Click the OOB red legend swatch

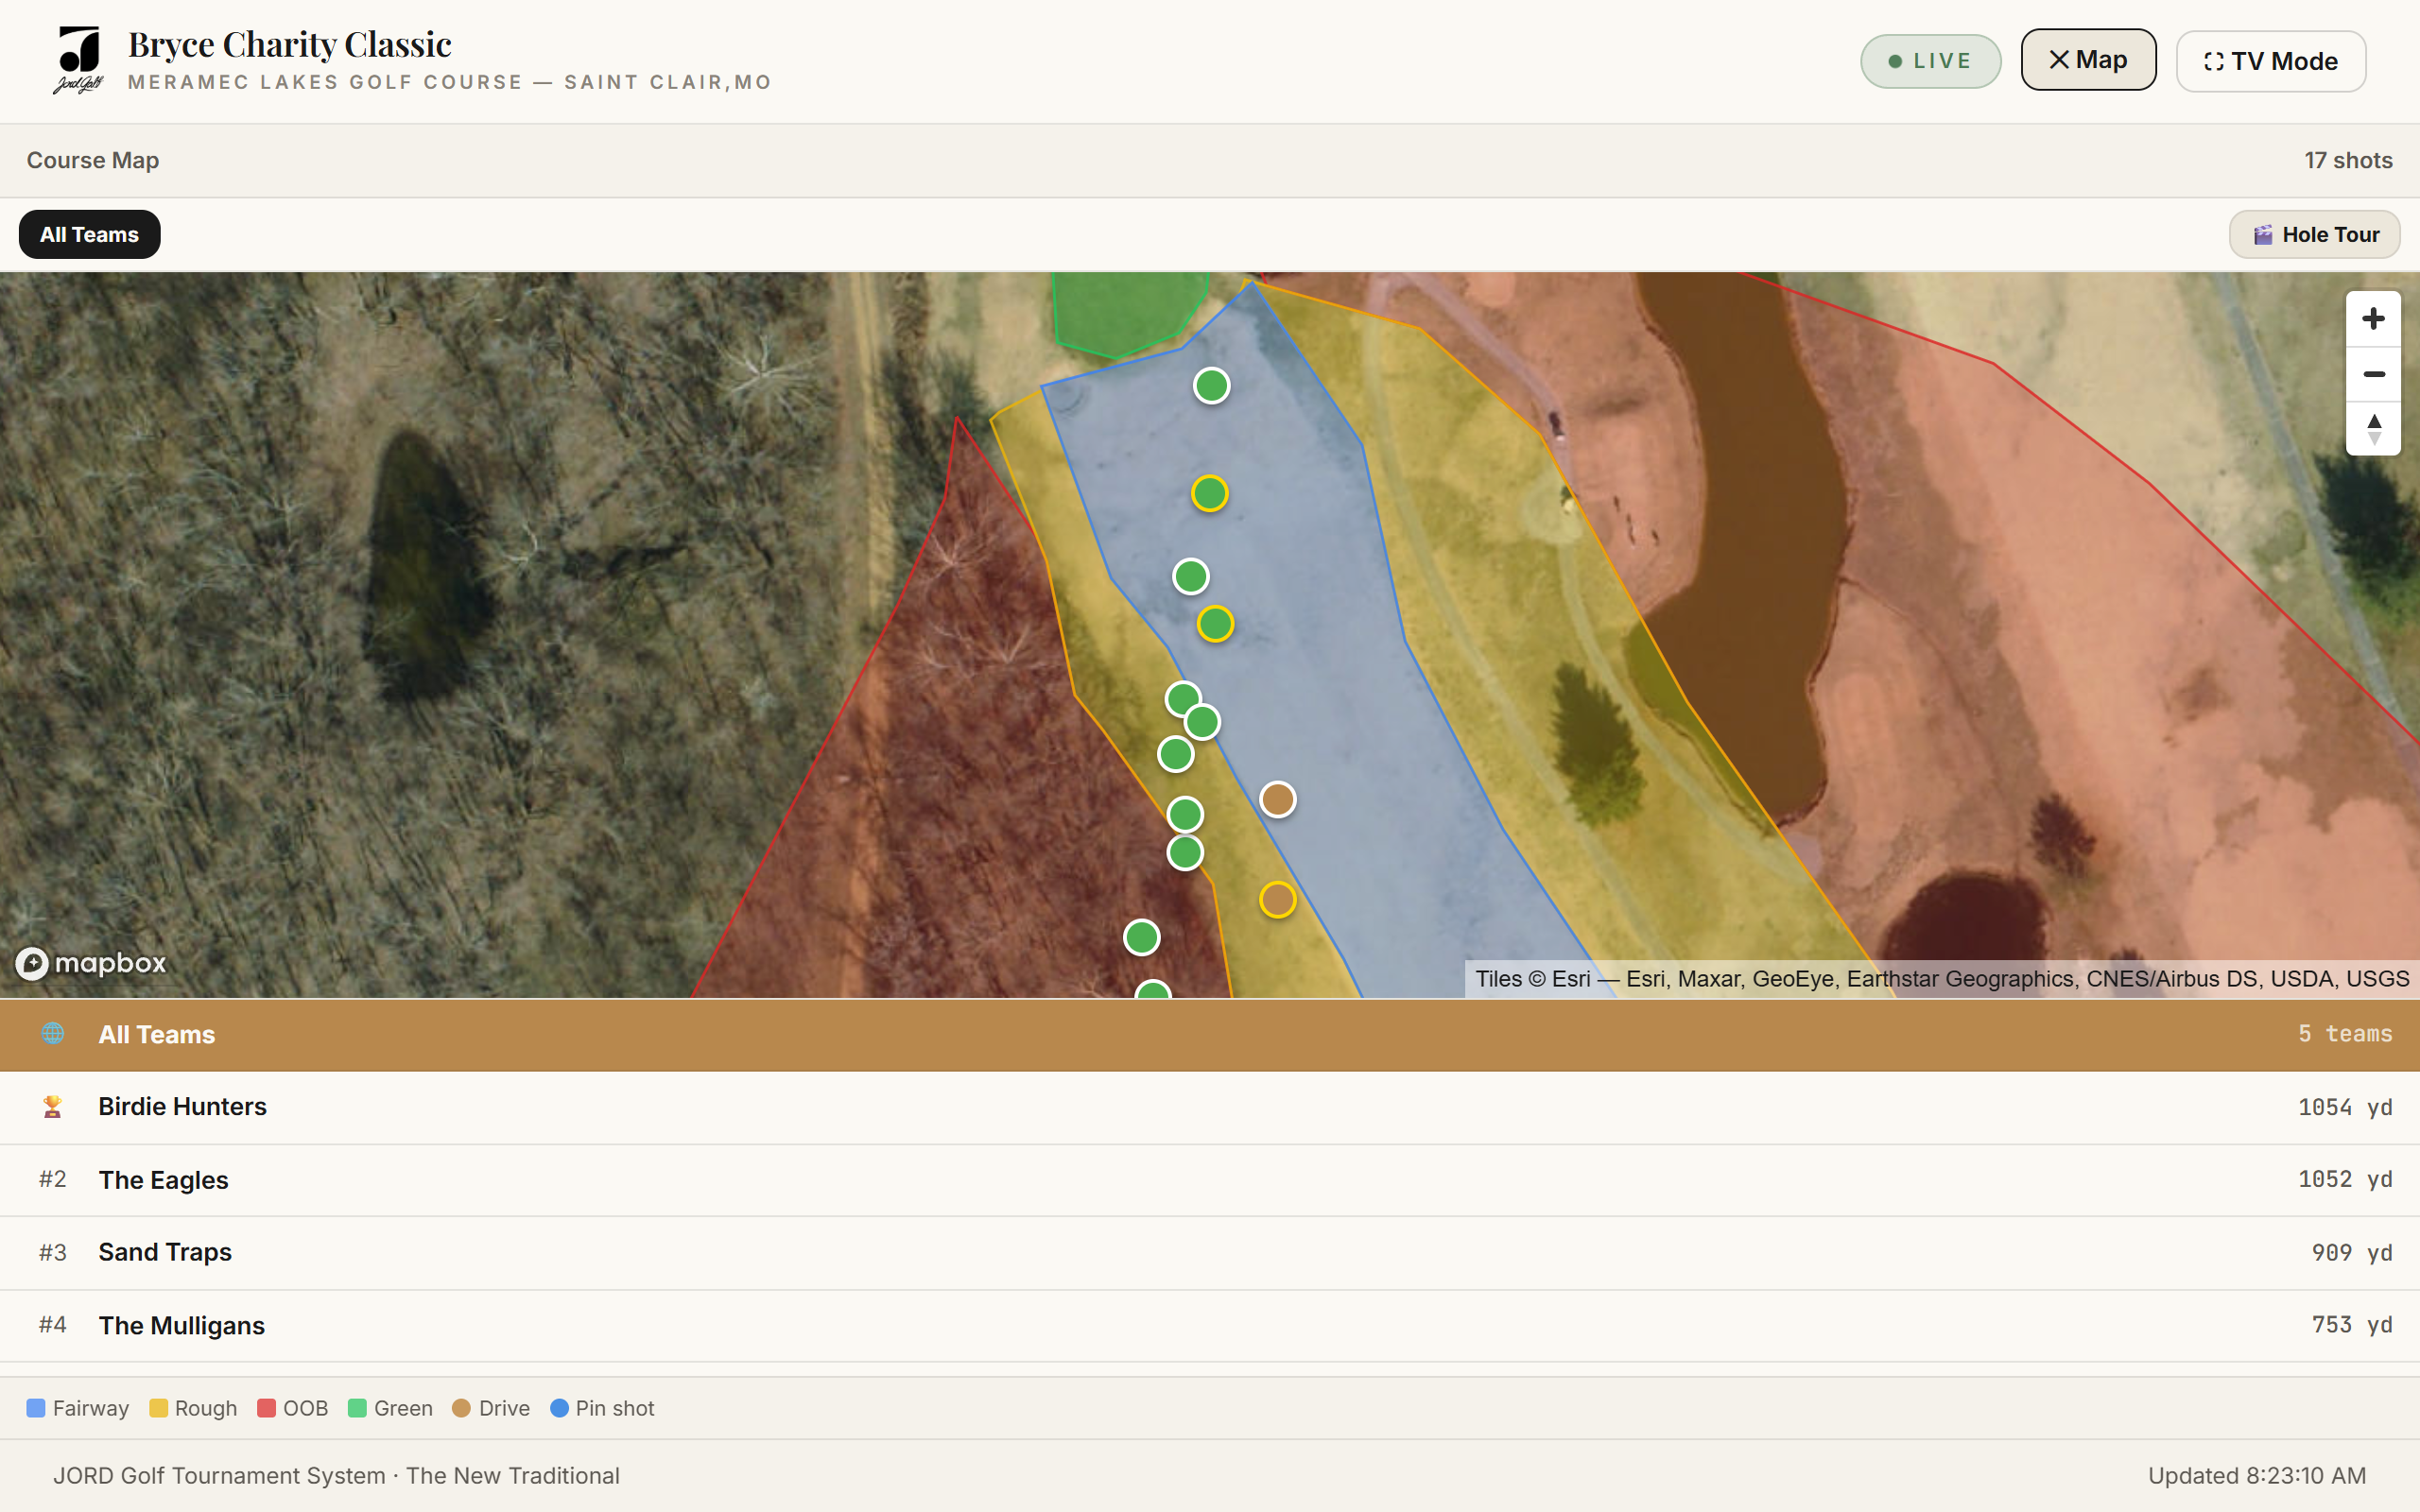tap(266, 1408)
